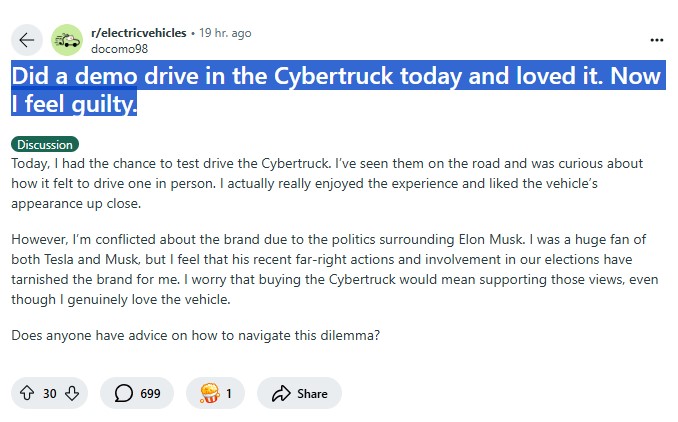Open r/electricvehicles subreddit link

[x=138, y=33]
